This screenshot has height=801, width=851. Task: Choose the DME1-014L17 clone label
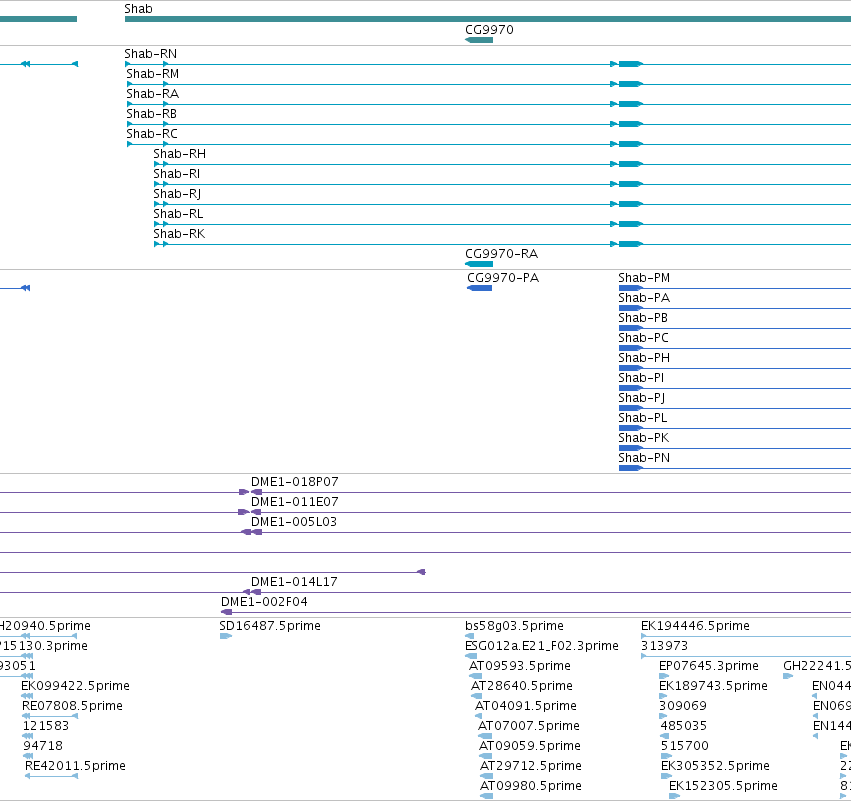tap(294, 582)
